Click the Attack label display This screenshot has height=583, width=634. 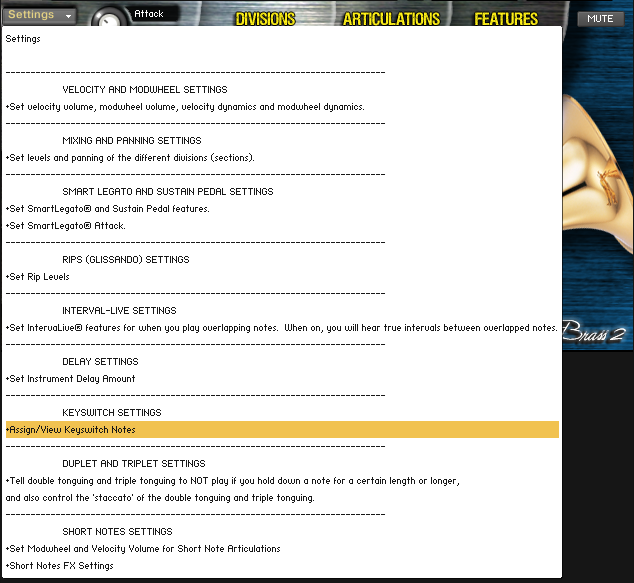tap(153, 14)
